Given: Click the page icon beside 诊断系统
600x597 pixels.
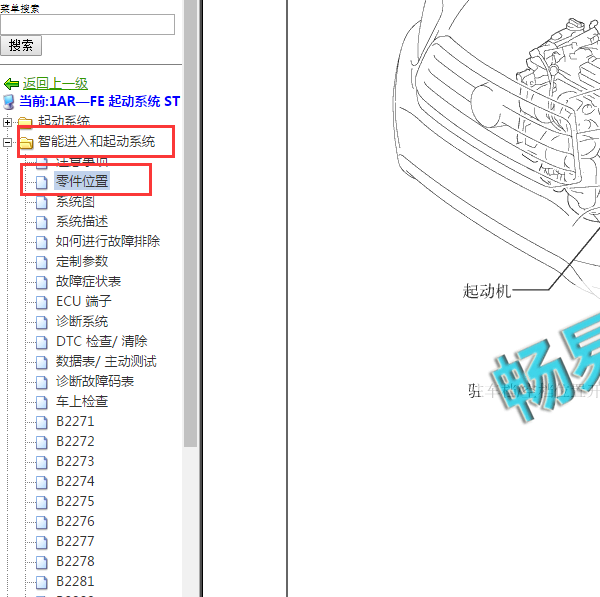Looking at the screenshot, I should [42, 322].
